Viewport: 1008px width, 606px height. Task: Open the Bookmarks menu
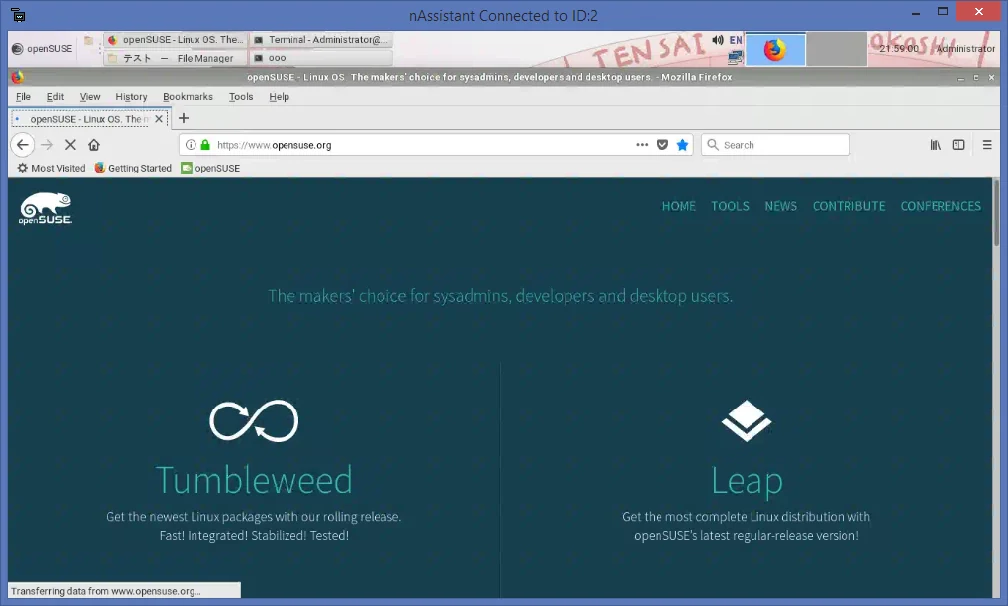point(188,96)
